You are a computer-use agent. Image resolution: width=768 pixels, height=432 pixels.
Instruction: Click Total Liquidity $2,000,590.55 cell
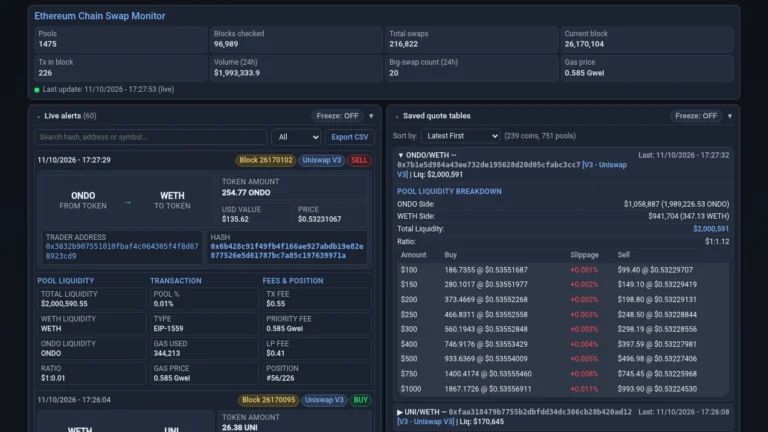[92, 299]
